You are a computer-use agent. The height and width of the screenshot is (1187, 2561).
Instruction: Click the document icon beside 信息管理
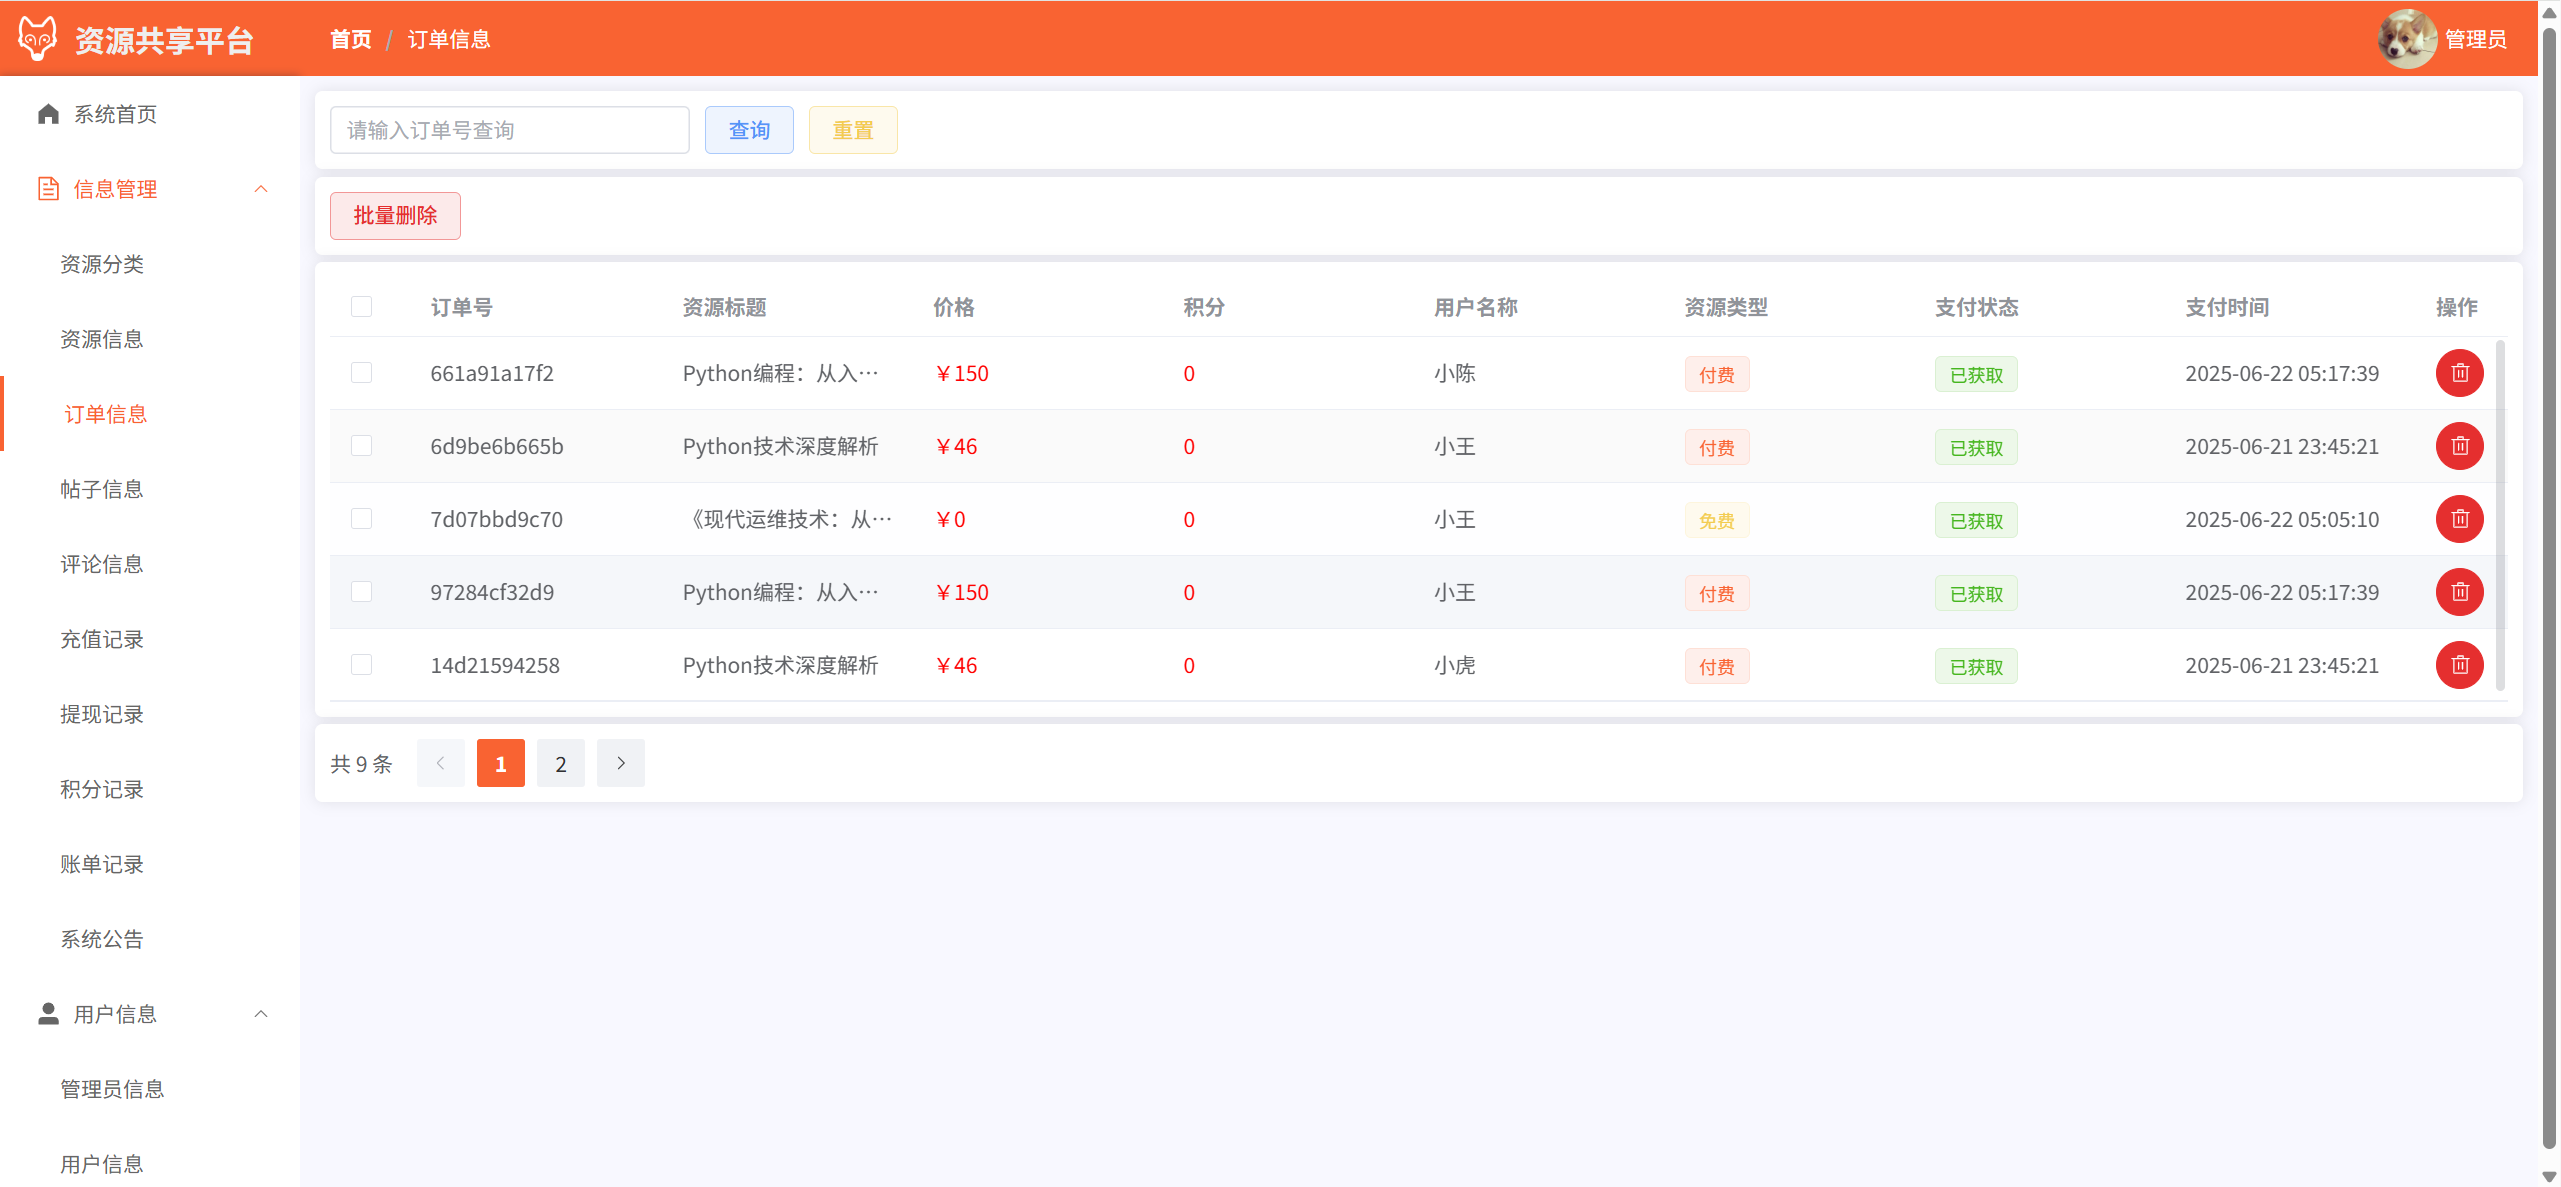[x=48, y=189]
